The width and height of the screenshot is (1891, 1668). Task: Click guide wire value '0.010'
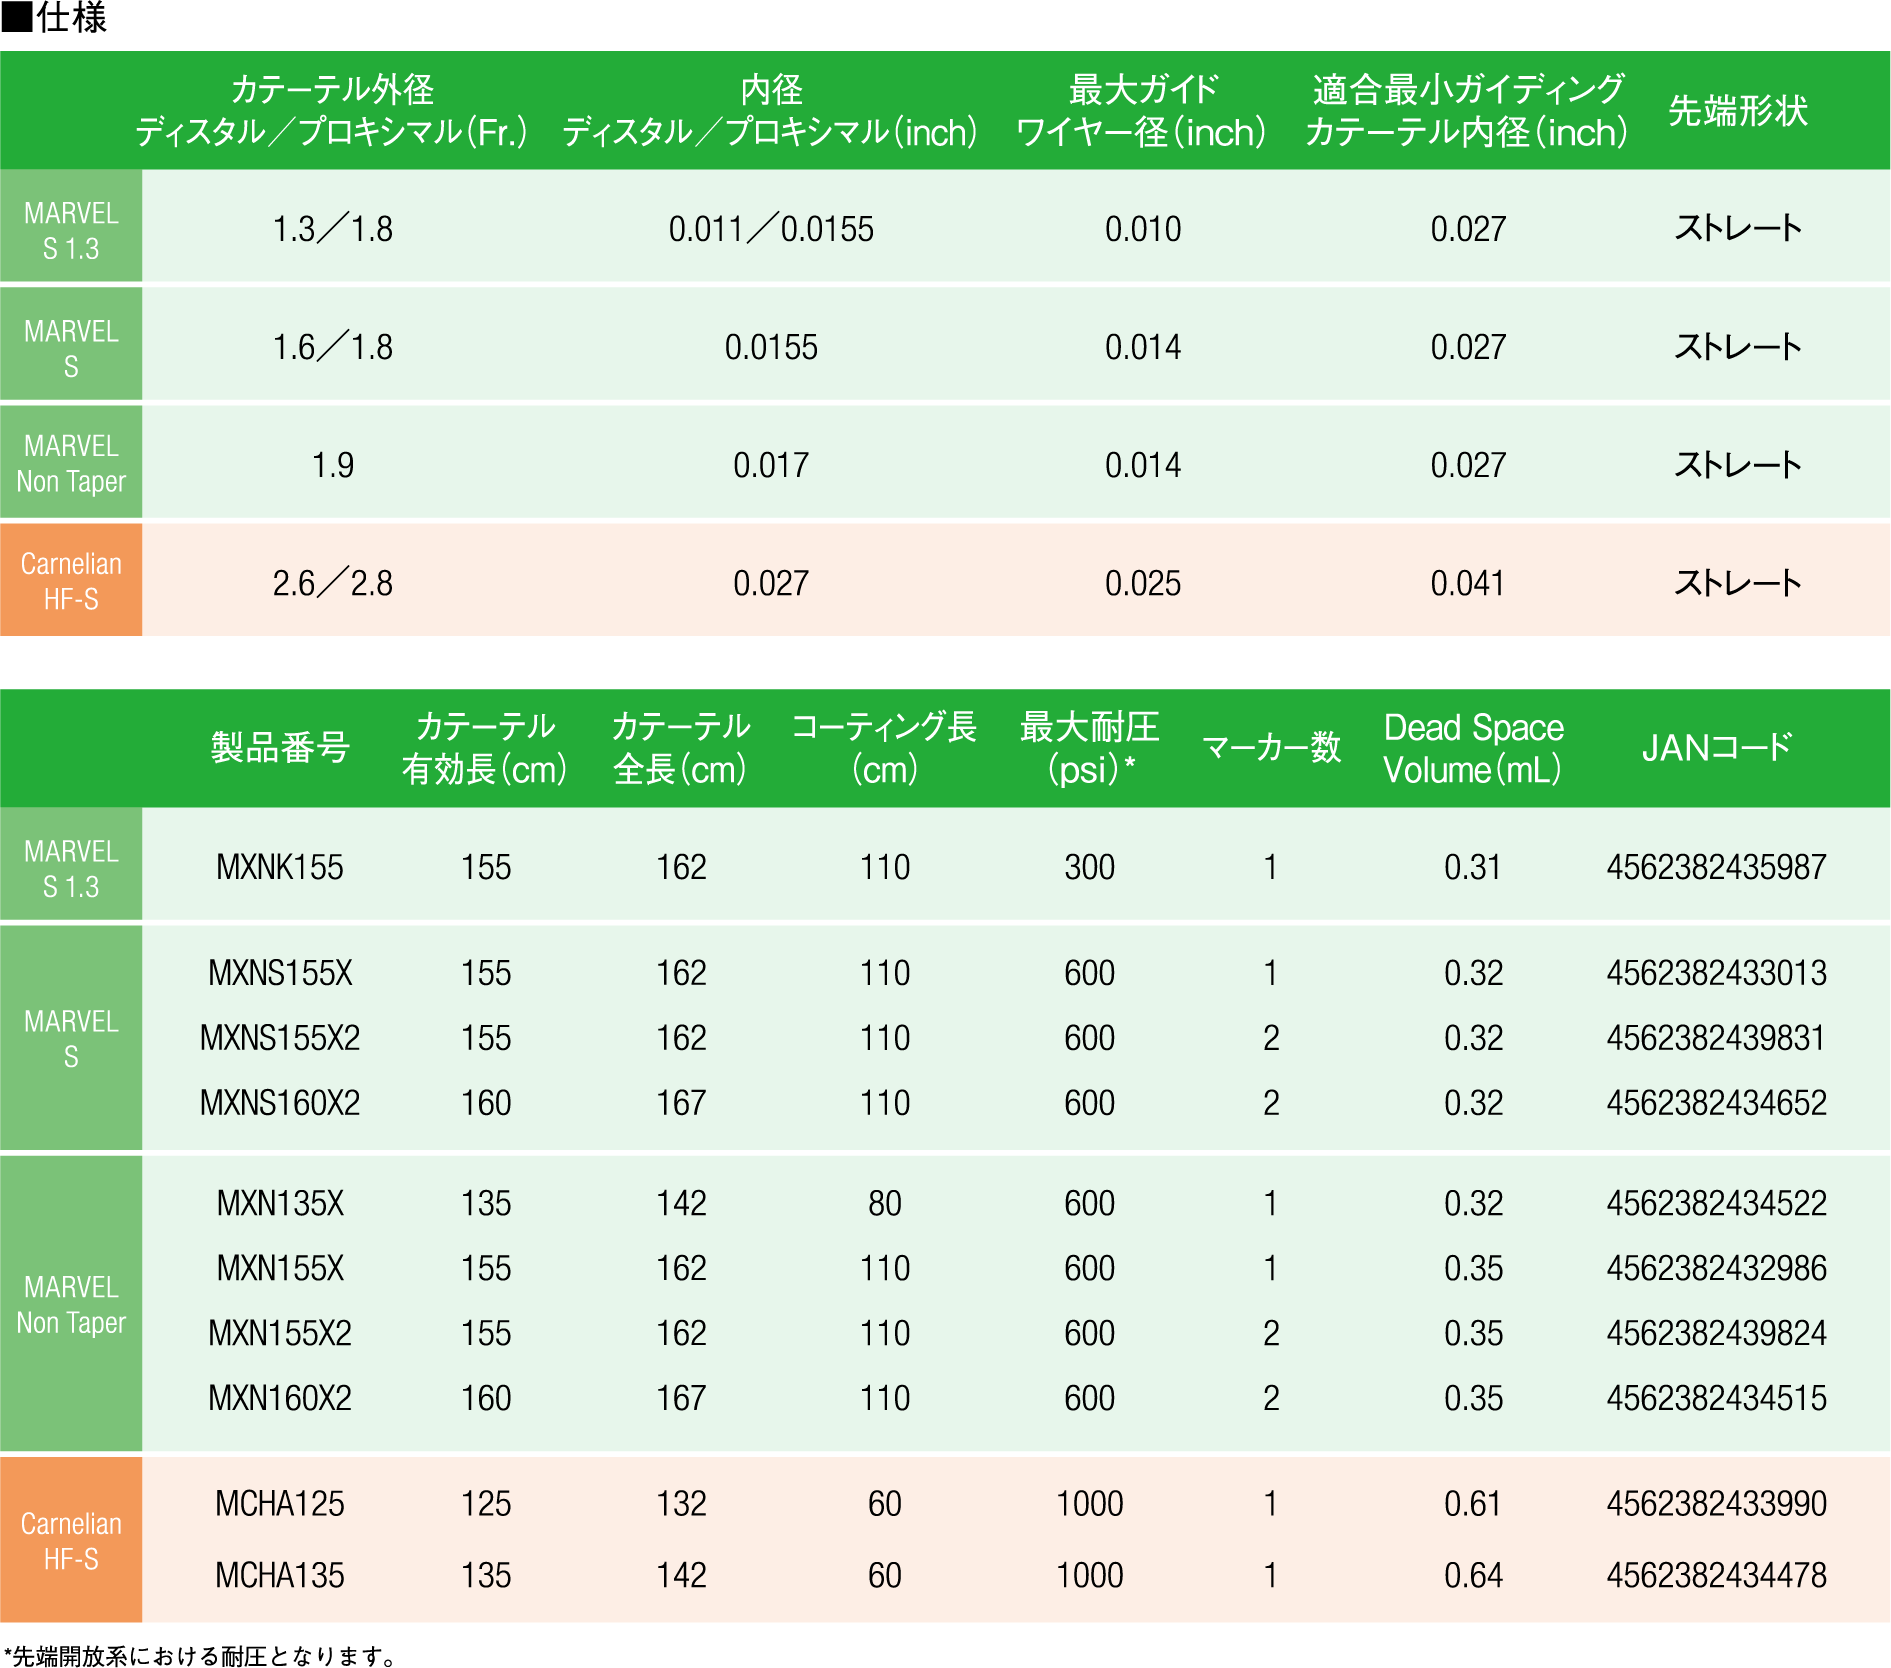(x=1143, y=229)
